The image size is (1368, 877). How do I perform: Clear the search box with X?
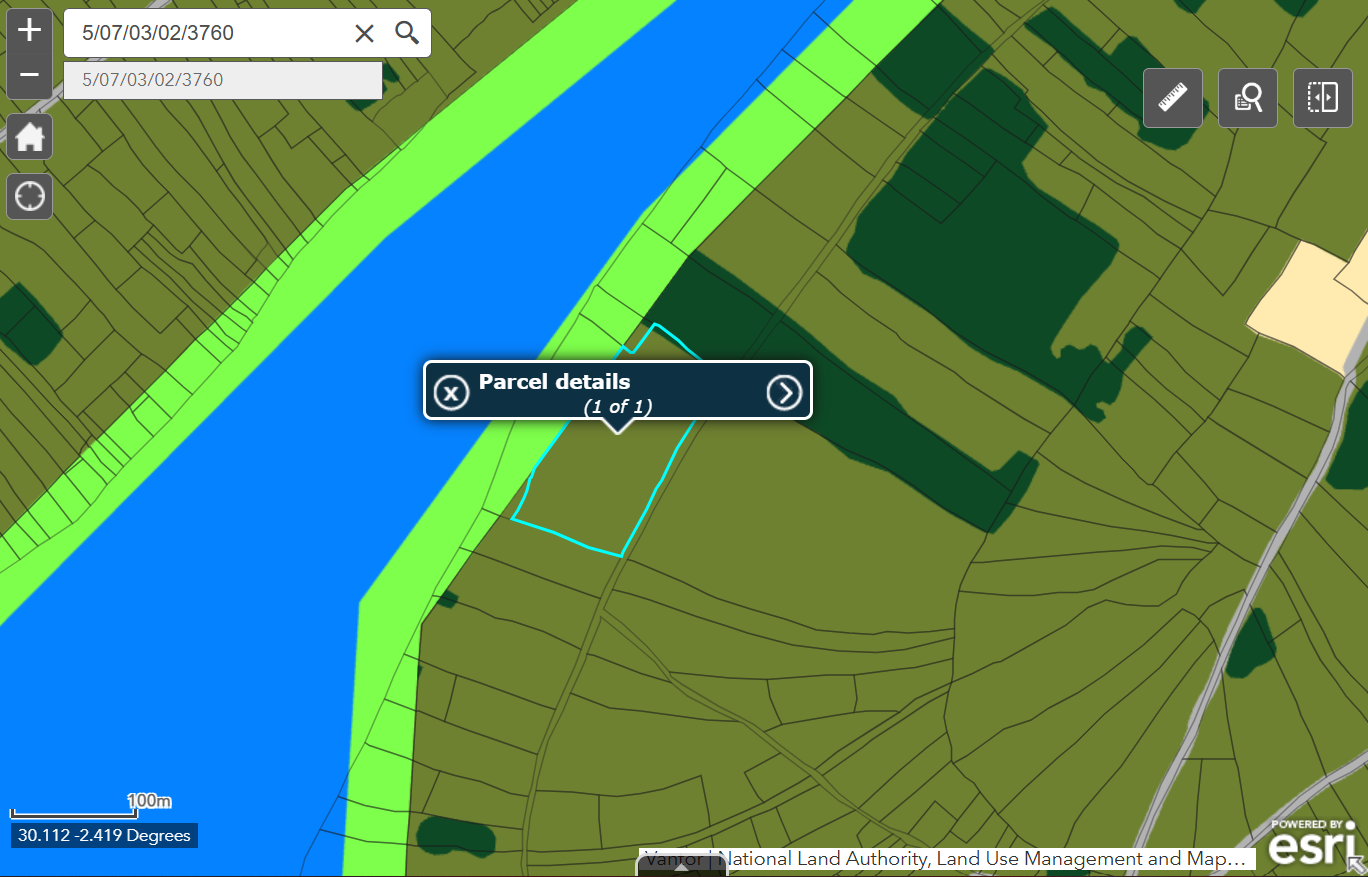[364, 33]
